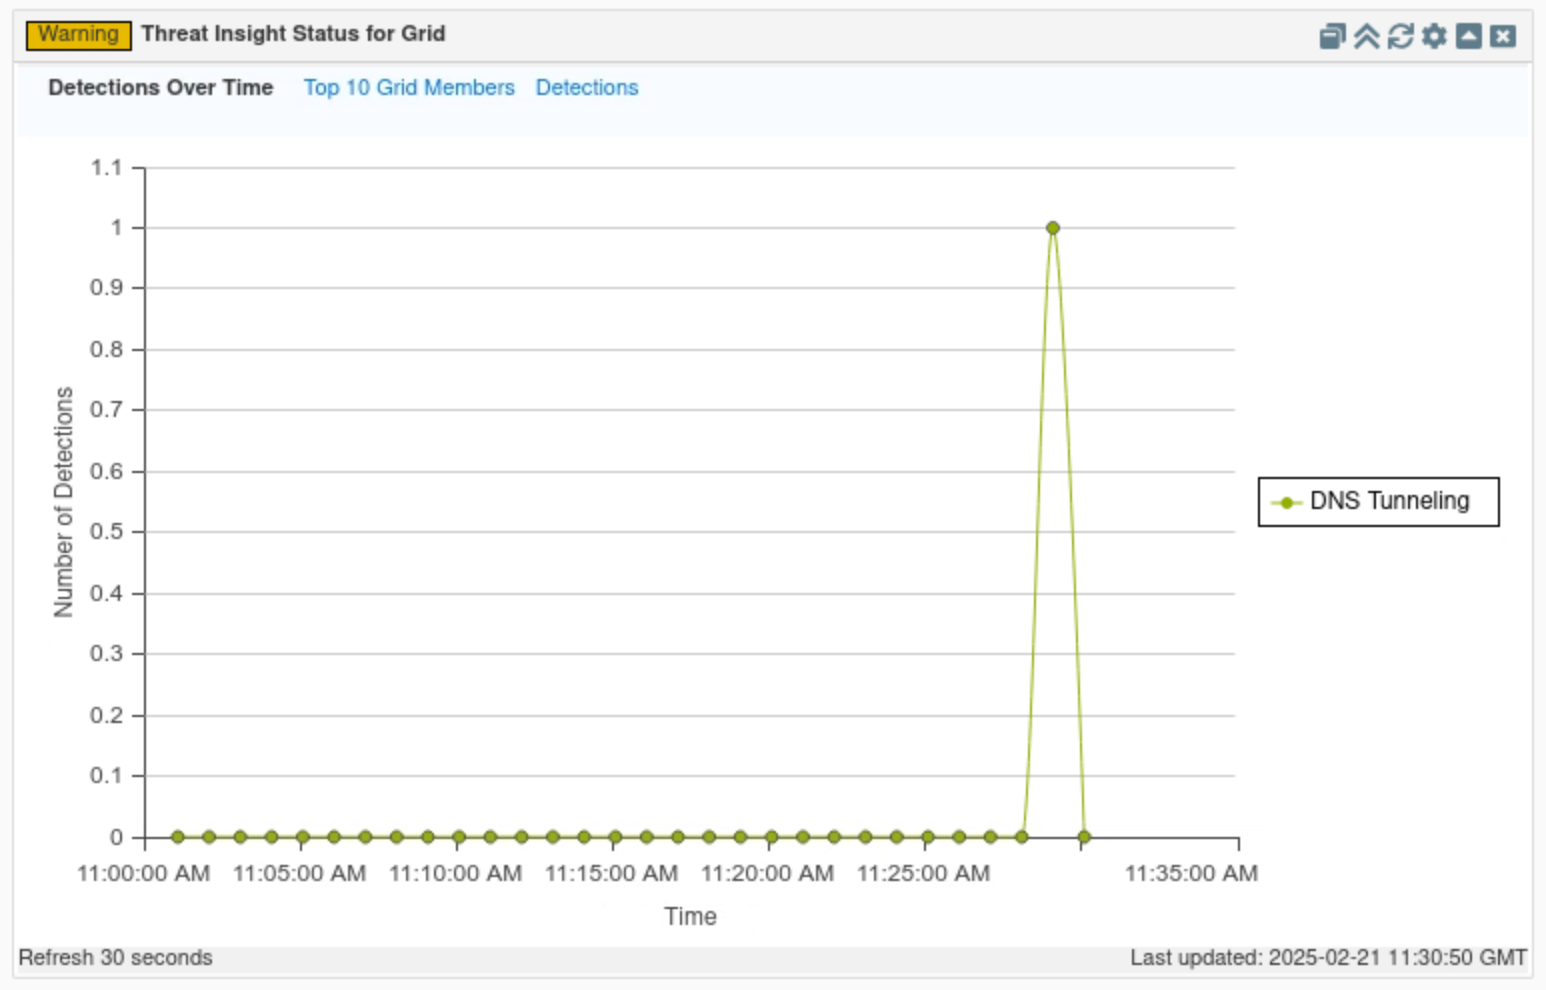The width and height of the screenshot is (1546, 990).
Task: Click the Threat Insight Status for Grid title
Action: 293,34
